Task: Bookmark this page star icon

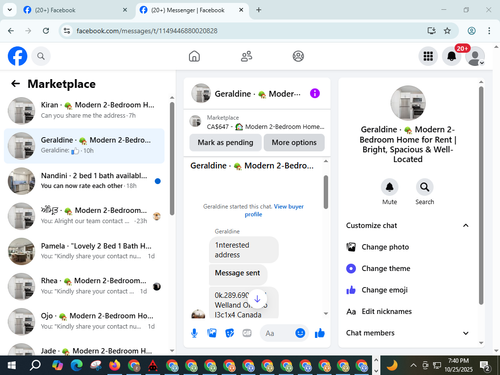Action: [x=447, y=31]
